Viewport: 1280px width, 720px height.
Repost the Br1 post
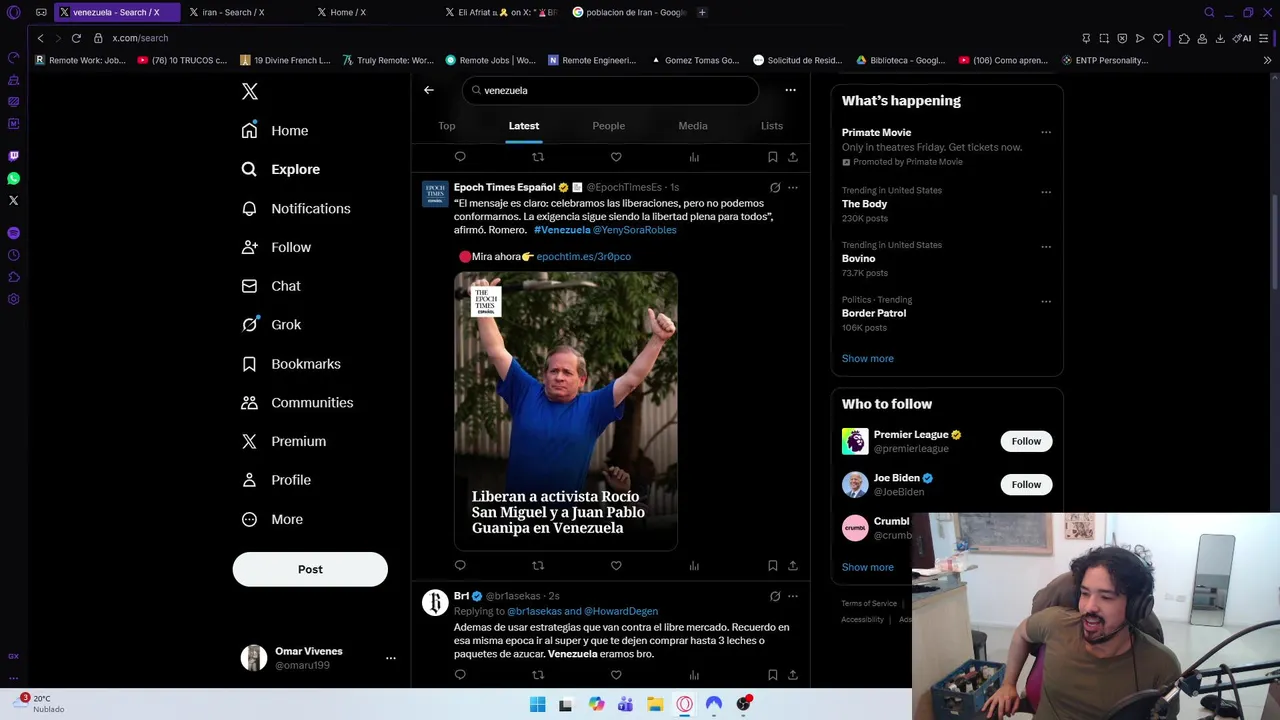pos(538,675)
